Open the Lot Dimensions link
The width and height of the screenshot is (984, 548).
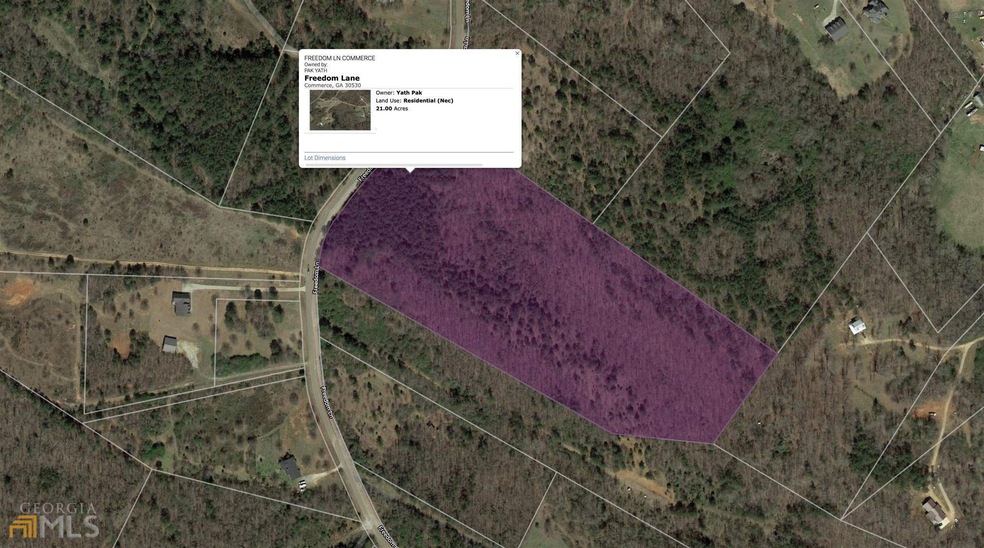click(x=325, y=158)
